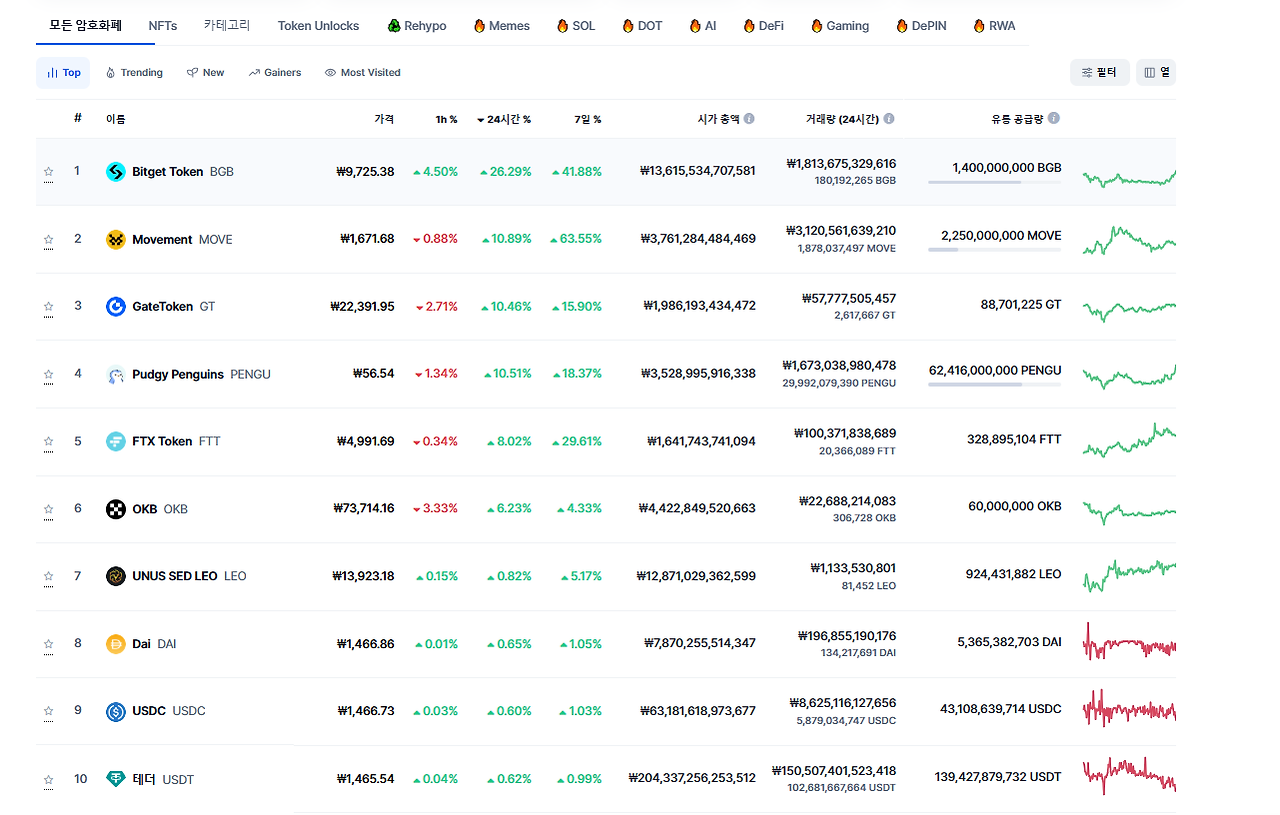Select the Top view button
1280x815 pixels.
pyautogui.click(x=63, y=72)
